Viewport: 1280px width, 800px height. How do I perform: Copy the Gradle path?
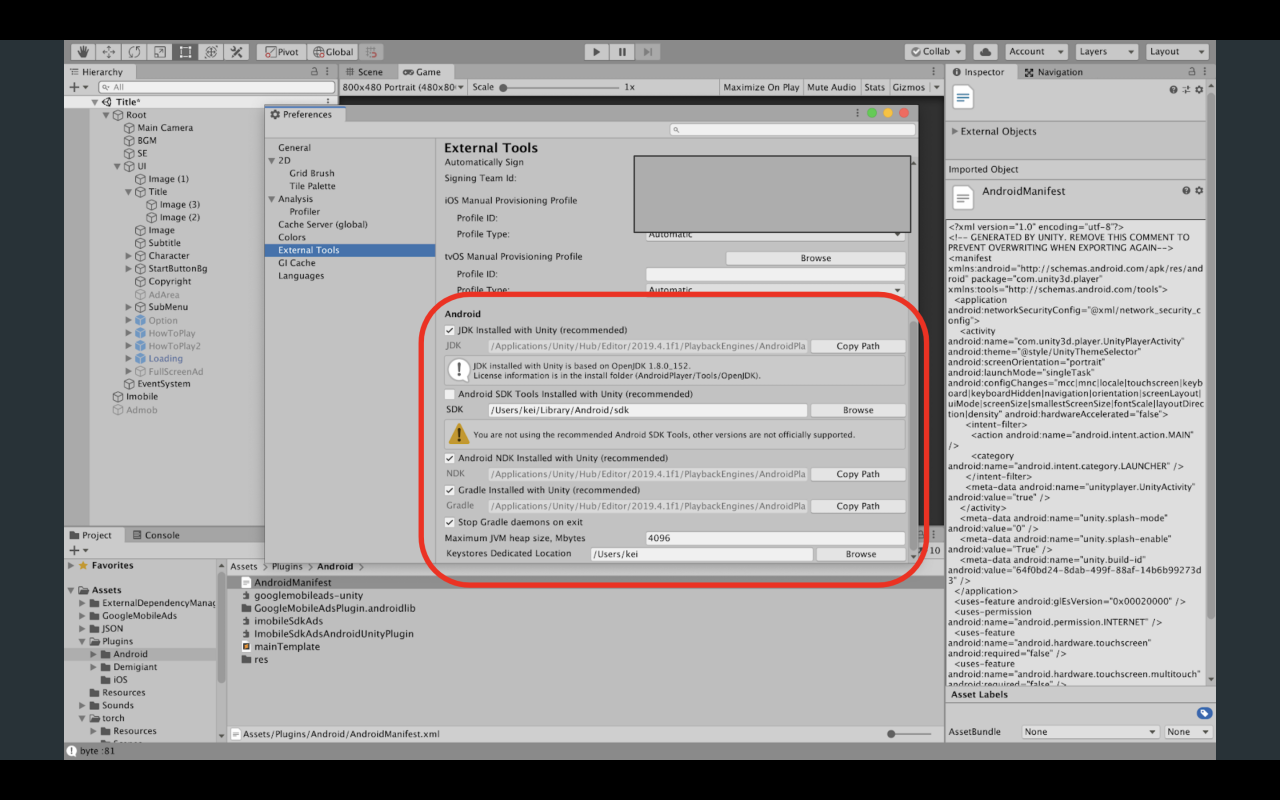click(x=858, y=506)
